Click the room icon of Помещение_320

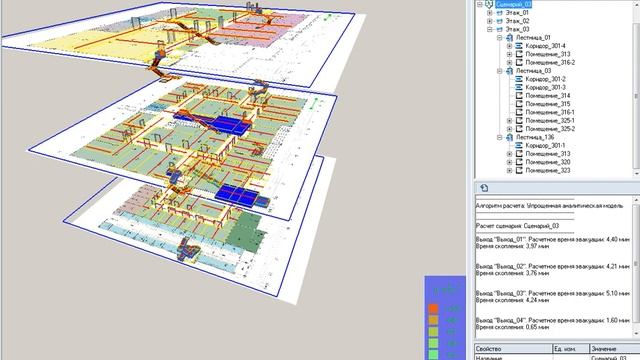click(x=519, y=162)
